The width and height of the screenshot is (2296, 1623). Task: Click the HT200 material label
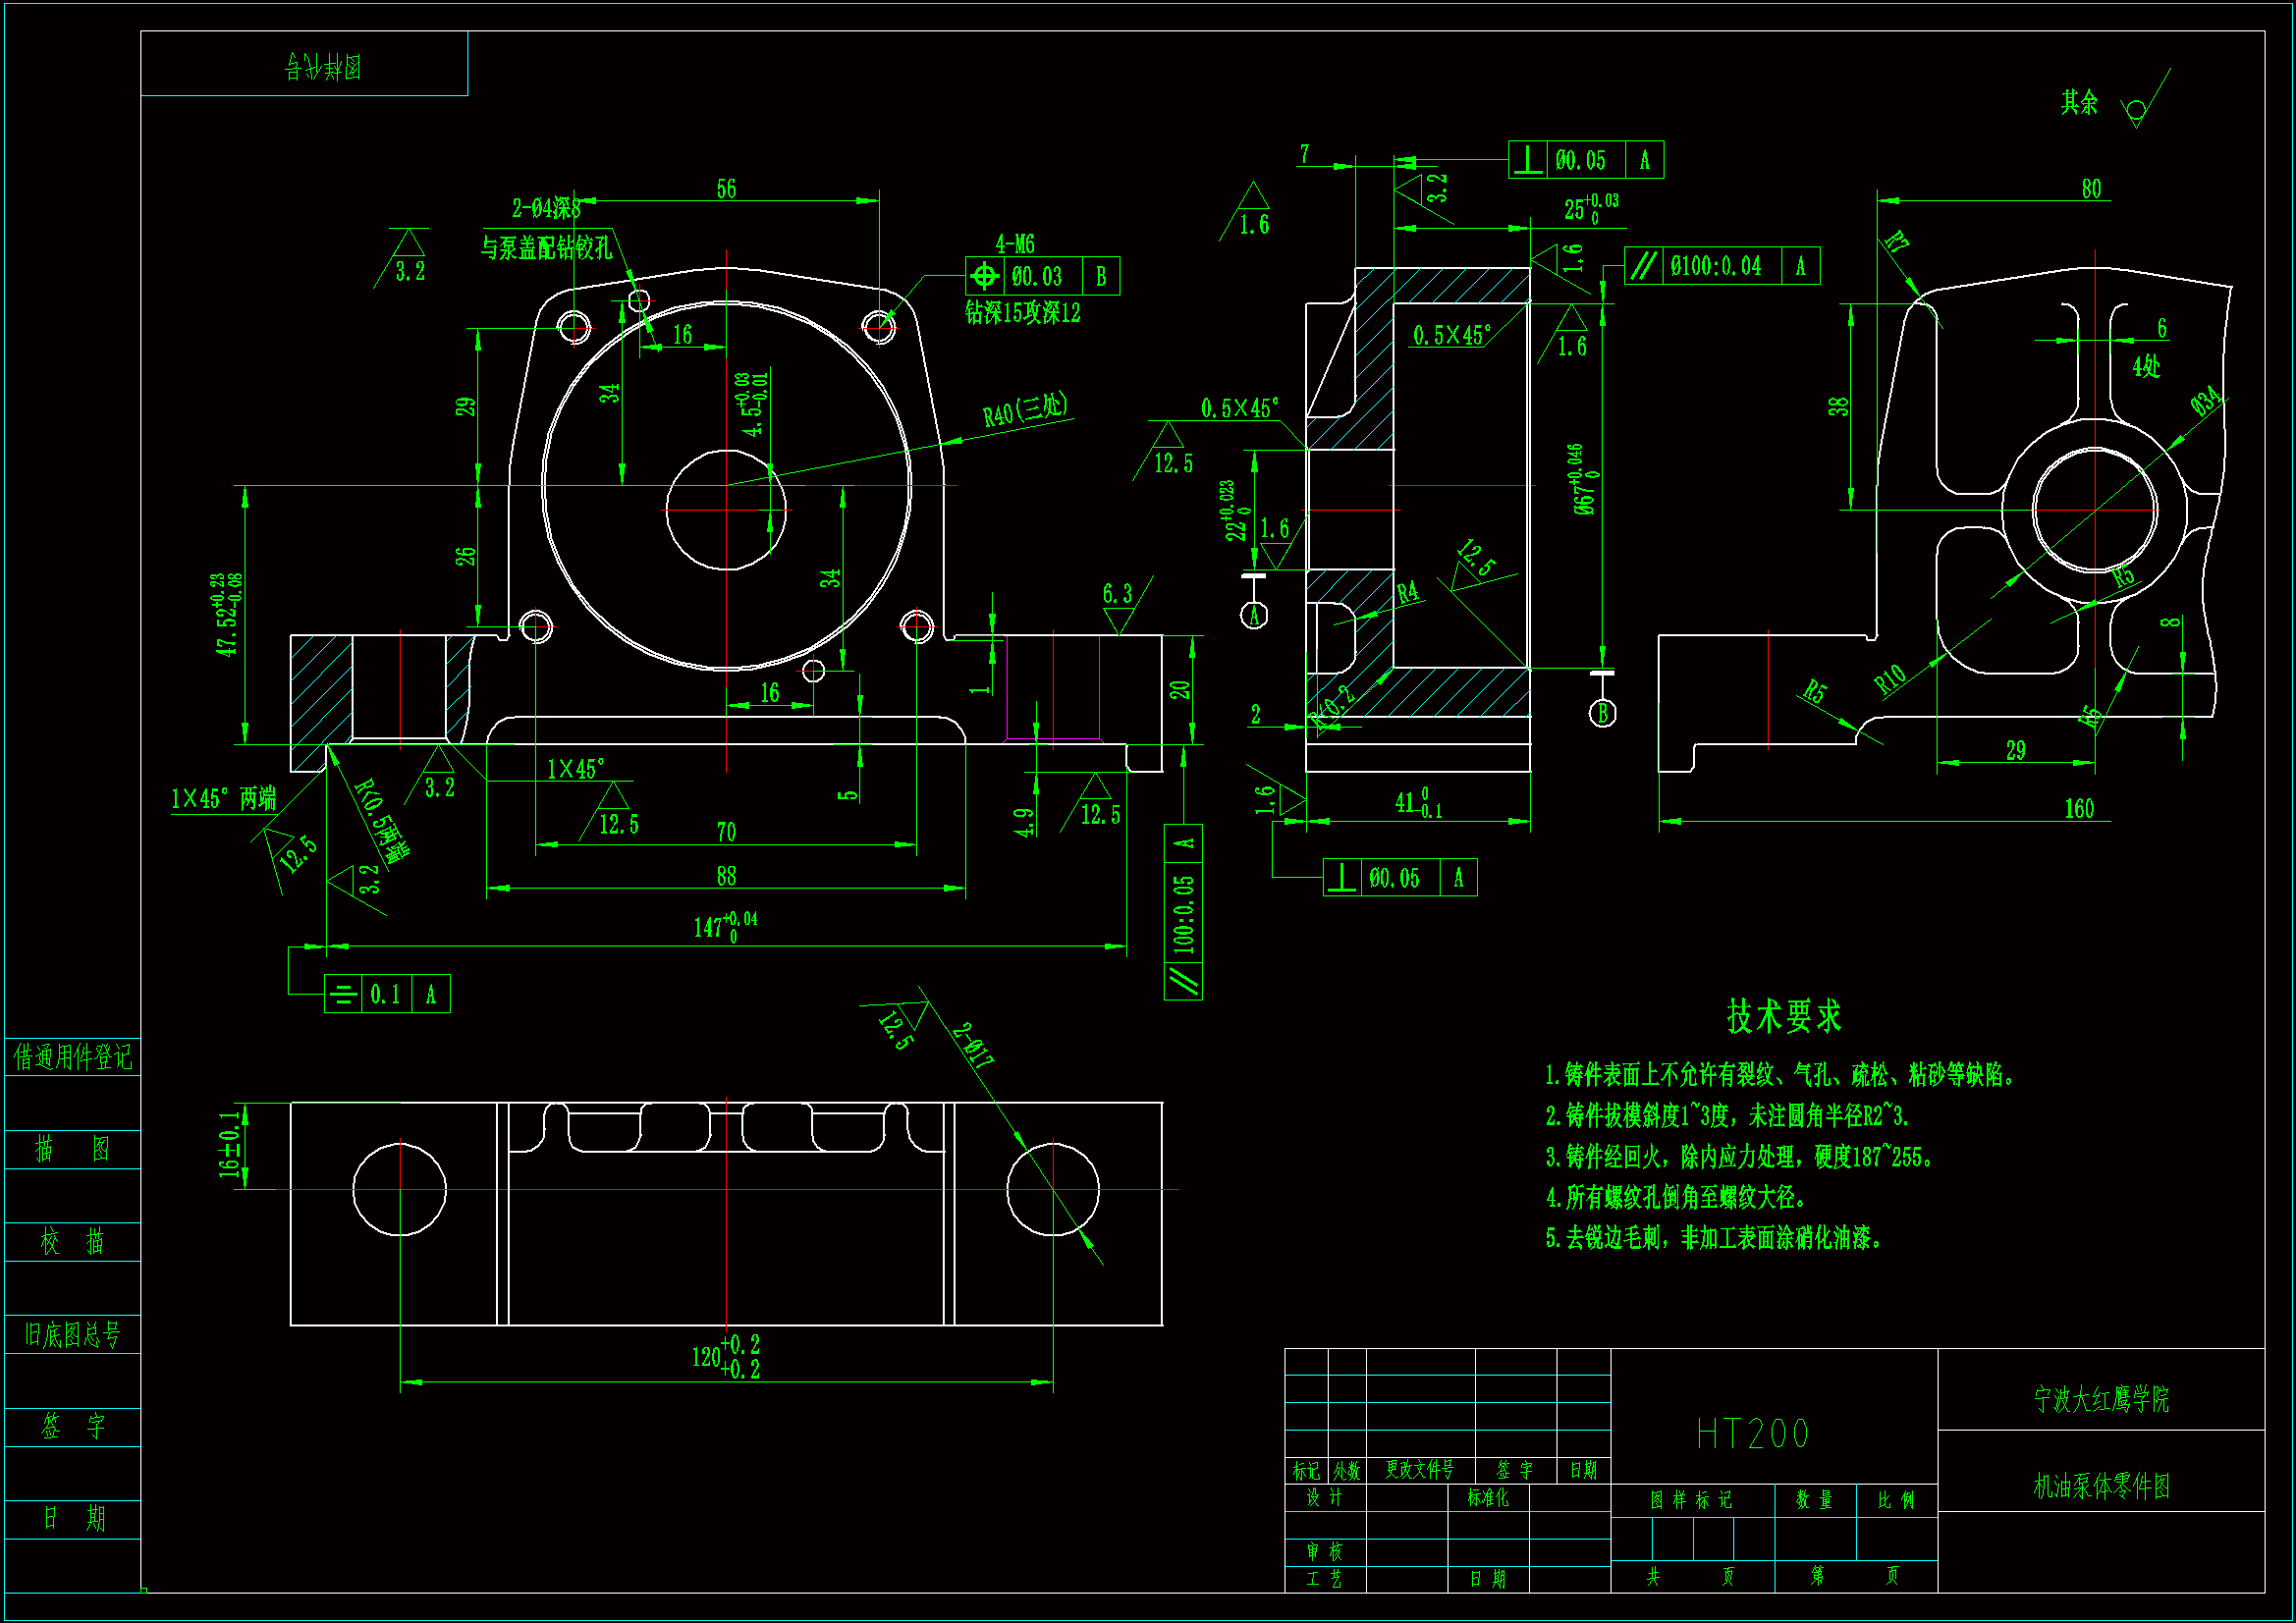pos(1753,1434)
